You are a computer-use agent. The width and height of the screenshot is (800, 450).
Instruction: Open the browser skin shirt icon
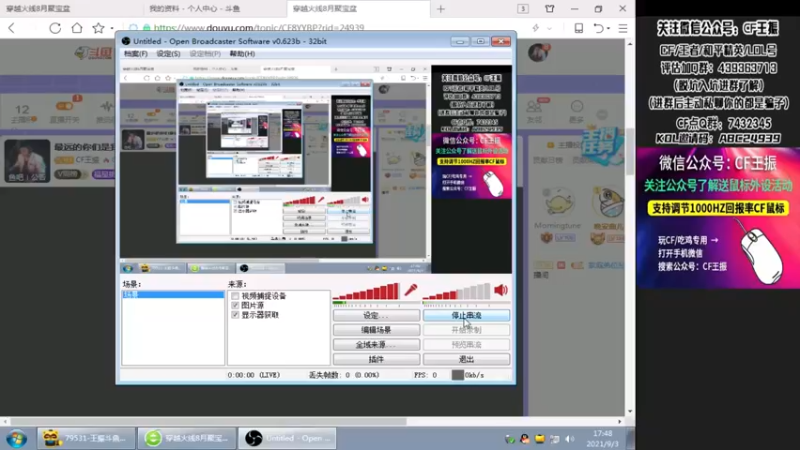[x=549, y=9]
